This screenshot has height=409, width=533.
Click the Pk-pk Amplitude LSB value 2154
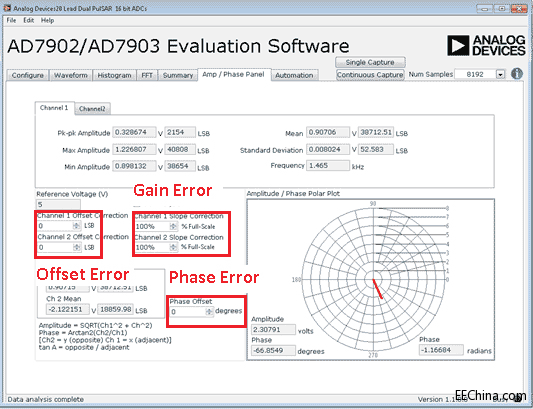[180, 132]
